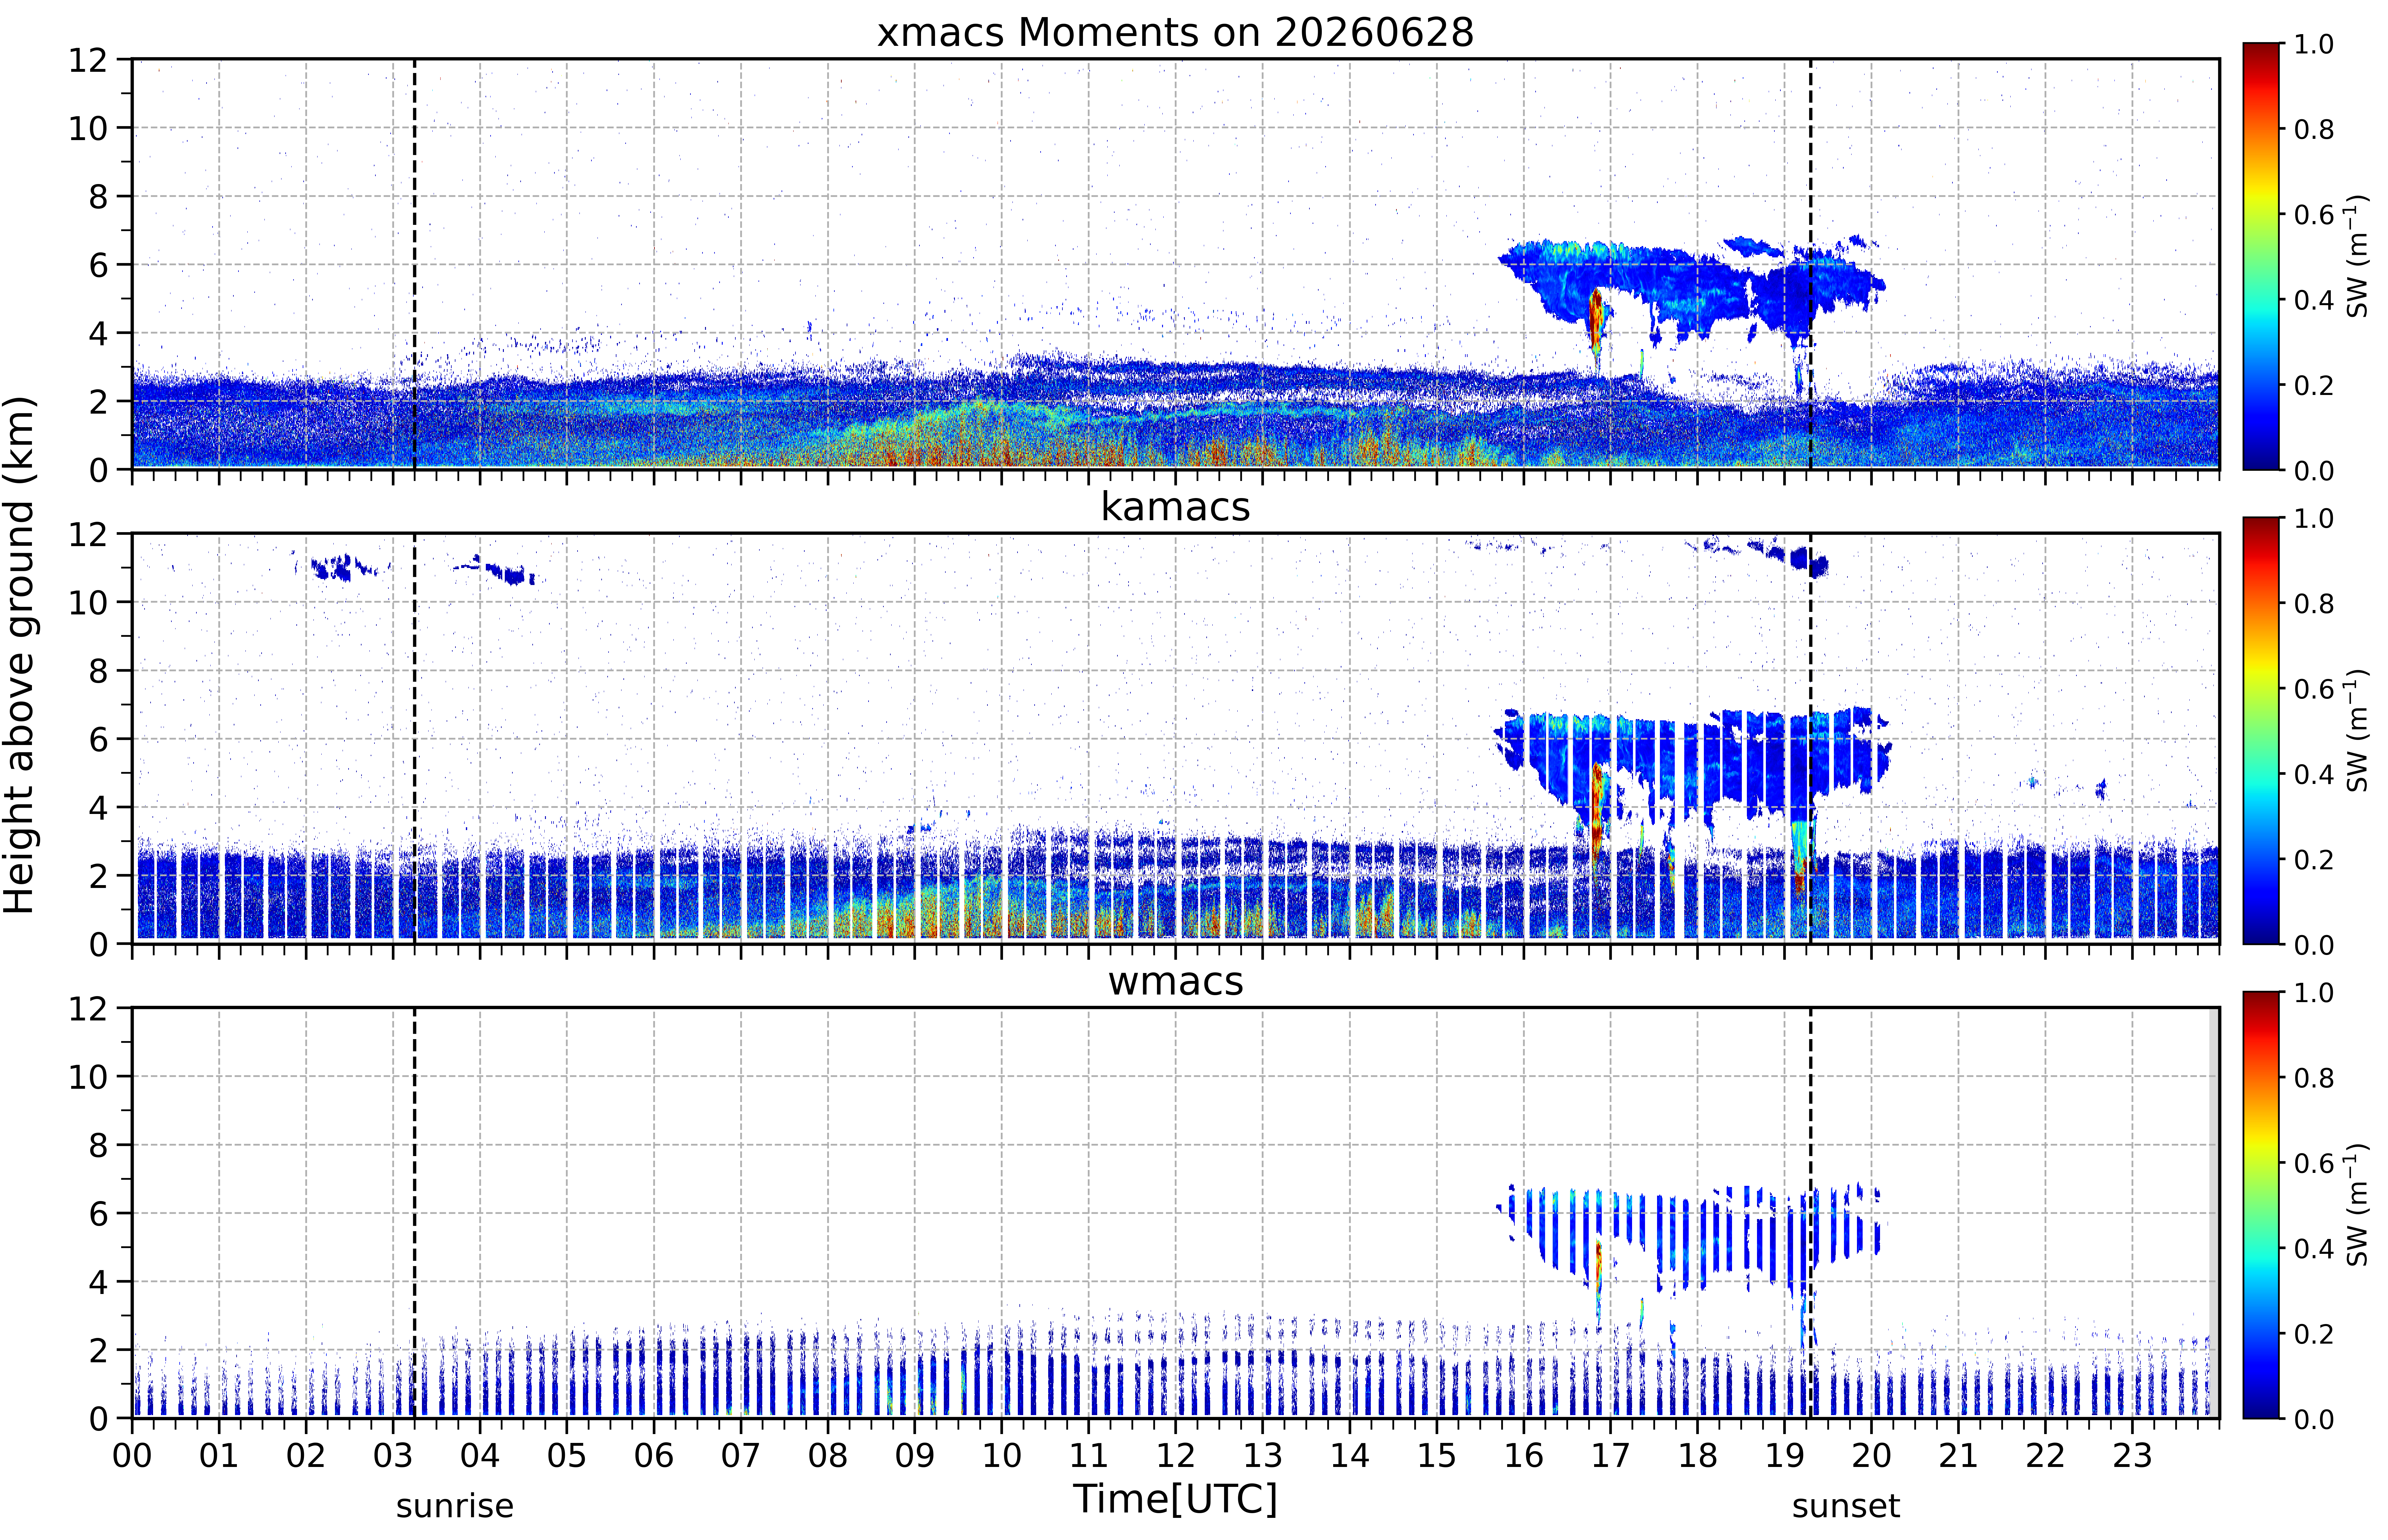The height and width of the screenshot is (1540, 2388).
Task: Click the "sunset" label below the axis
Action: [1846, 1506]
